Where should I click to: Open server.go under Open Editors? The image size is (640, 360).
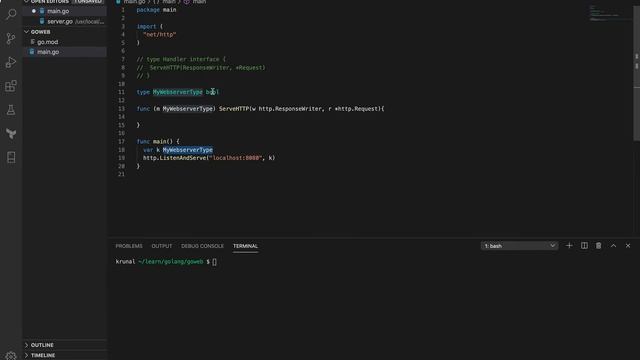pos(60,21)
